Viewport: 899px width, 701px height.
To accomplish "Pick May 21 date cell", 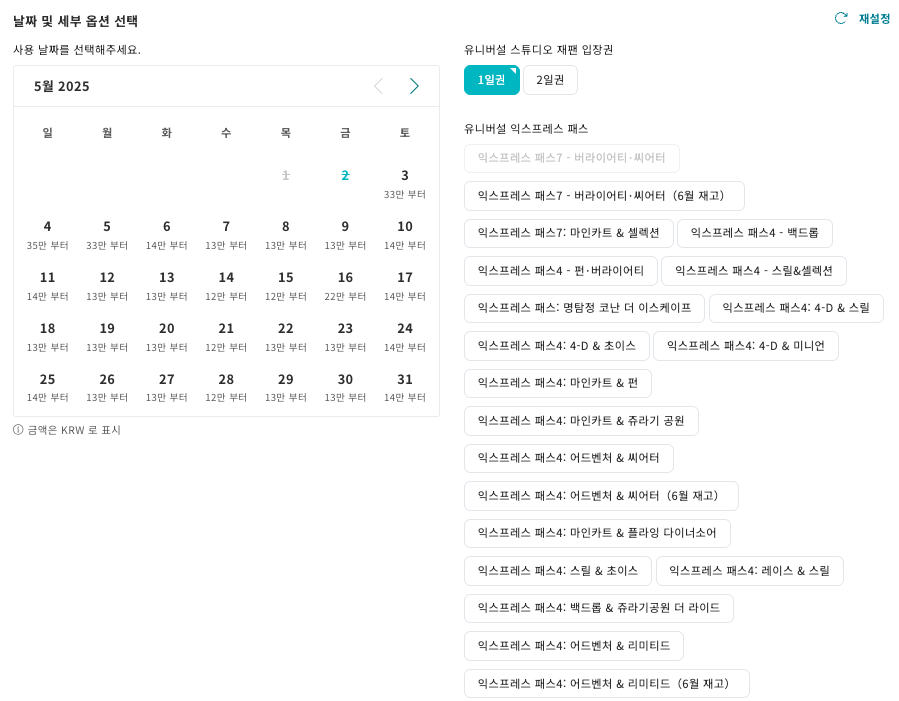I will coord(226,336).
